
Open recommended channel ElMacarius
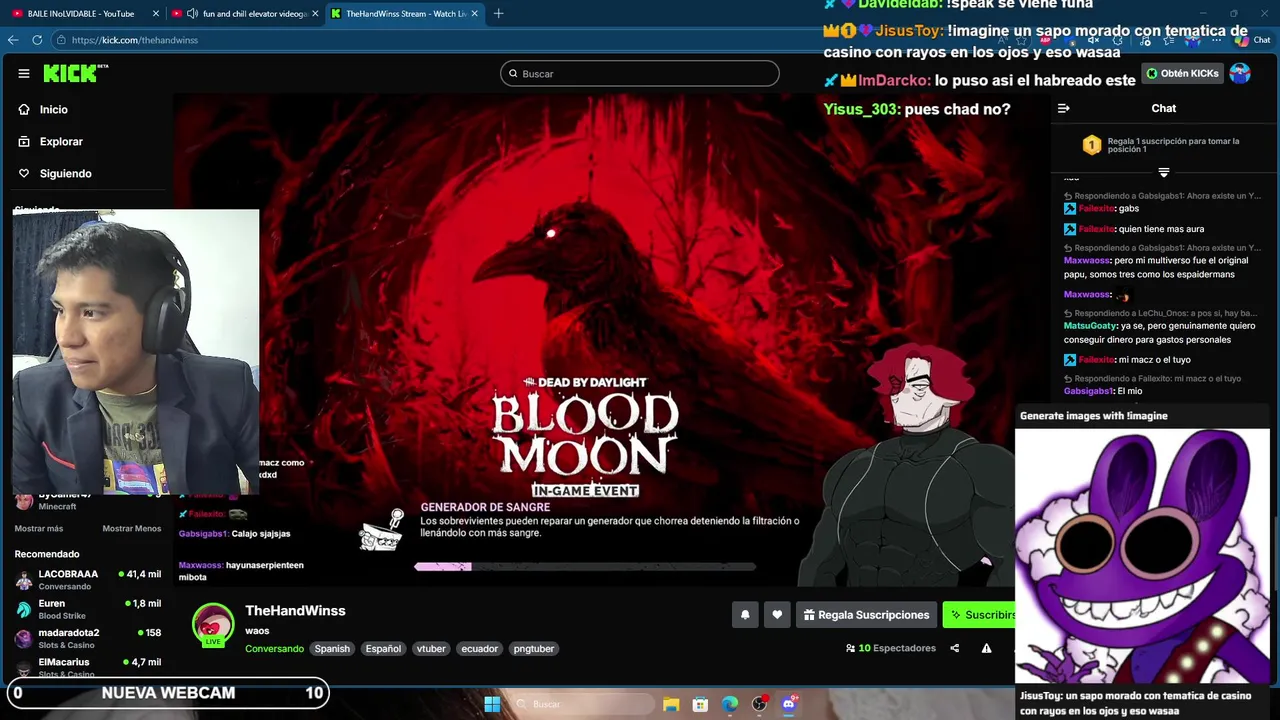(x=88, y=667)
